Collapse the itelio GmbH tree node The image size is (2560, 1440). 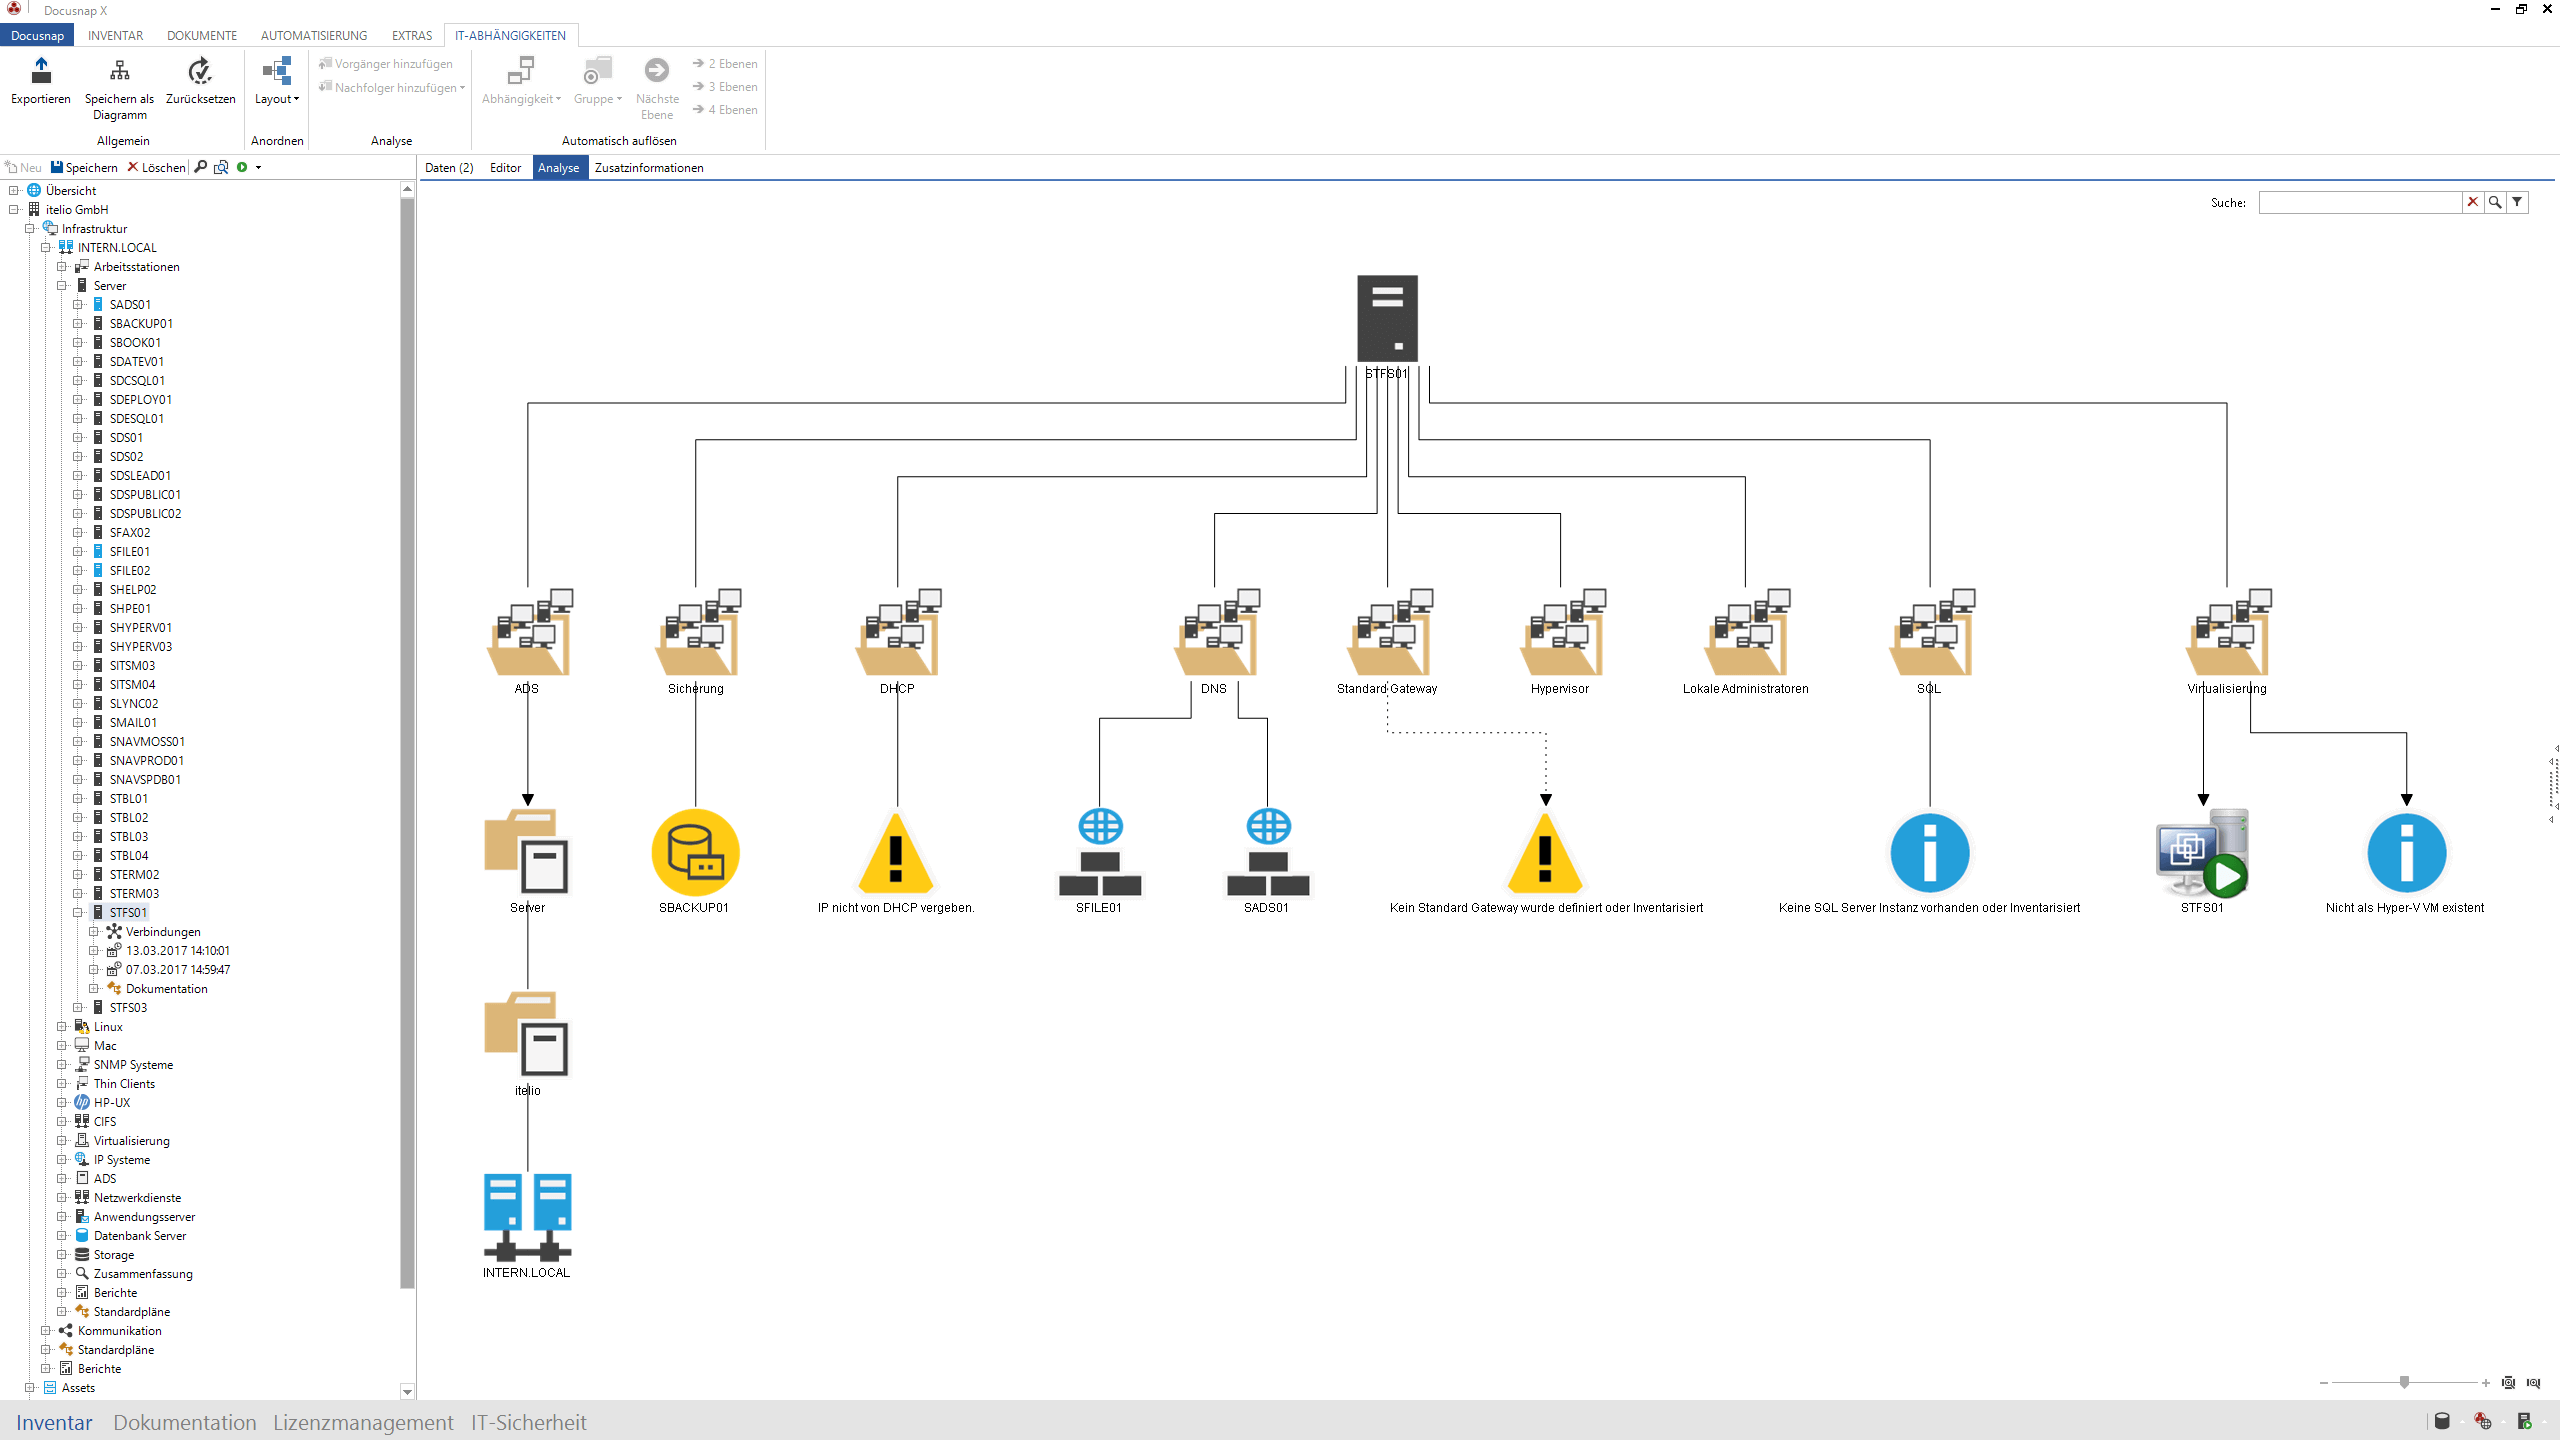[14, 209]
